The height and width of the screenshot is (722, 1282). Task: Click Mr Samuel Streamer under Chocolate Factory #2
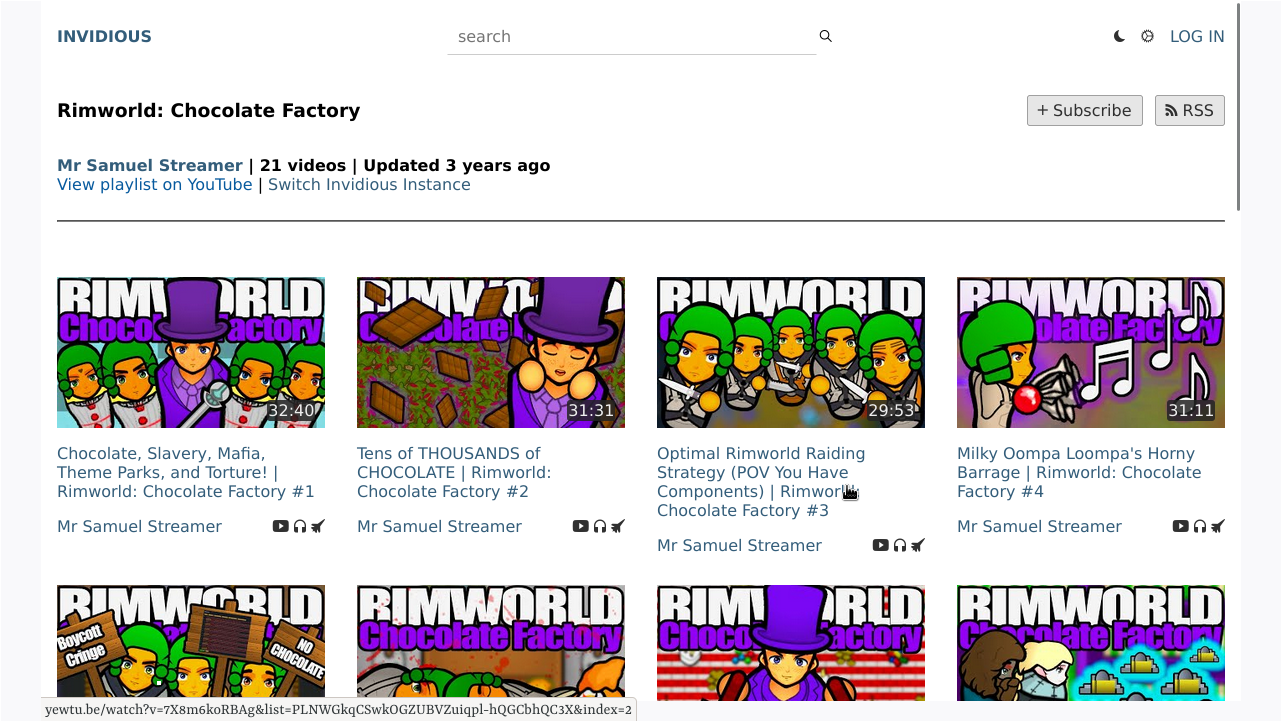(x=440, y=527)
